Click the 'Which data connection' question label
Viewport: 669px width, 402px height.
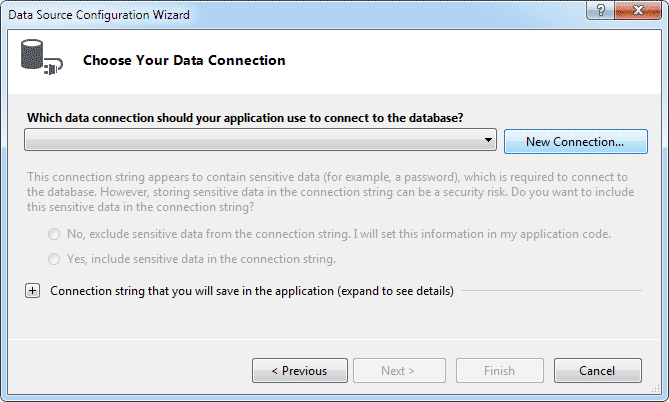pos(245,117)
